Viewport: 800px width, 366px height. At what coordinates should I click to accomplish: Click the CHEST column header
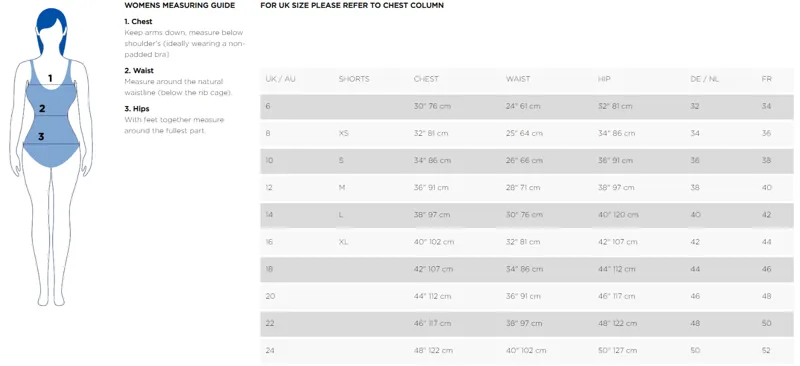pyautogui.click(x=426, y=79)
